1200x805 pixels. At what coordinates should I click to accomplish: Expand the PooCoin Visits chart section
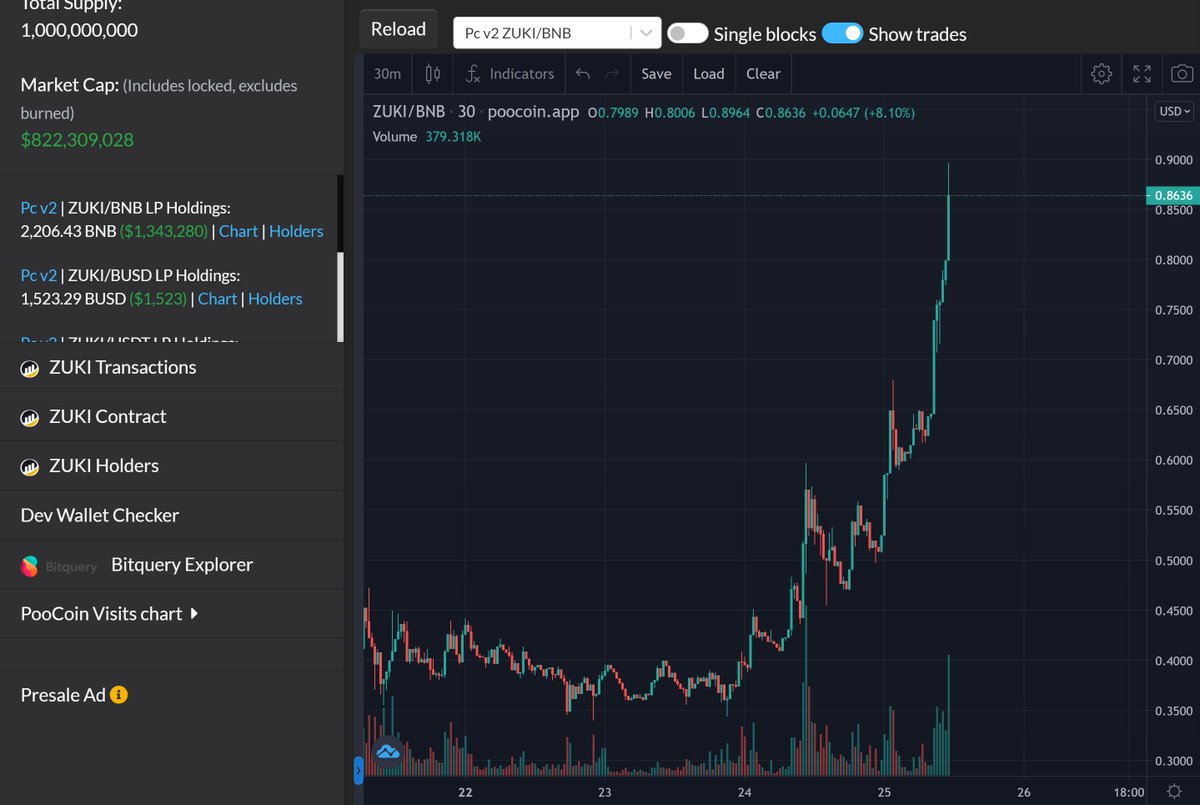coord(110,614)
